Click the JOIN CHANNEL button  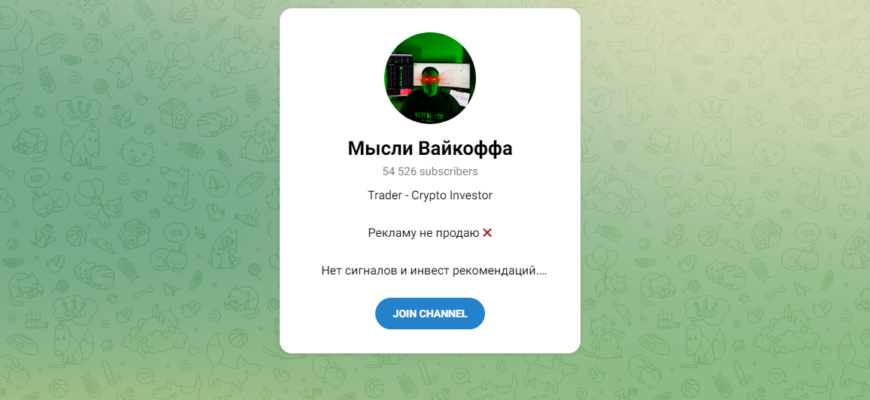[429, 313]
